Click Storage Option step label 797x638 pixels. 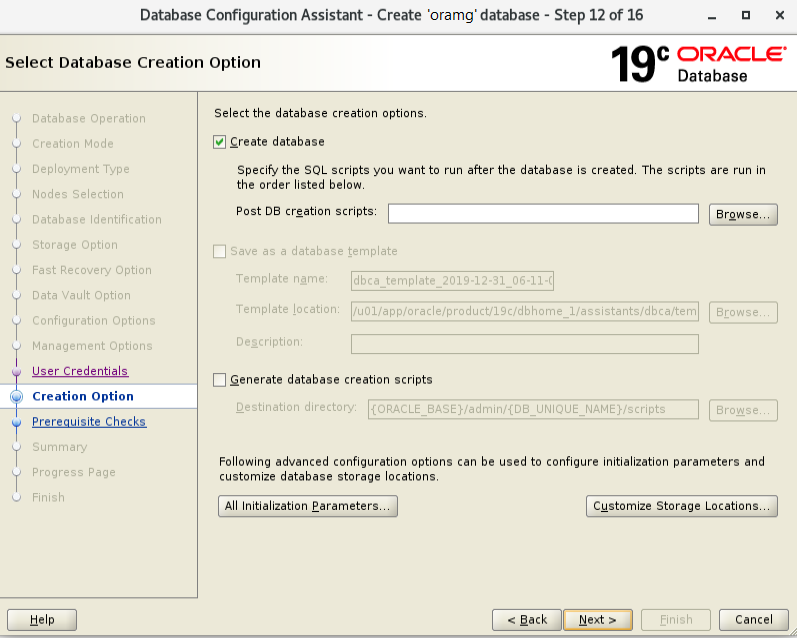click(x=75, y=245)
